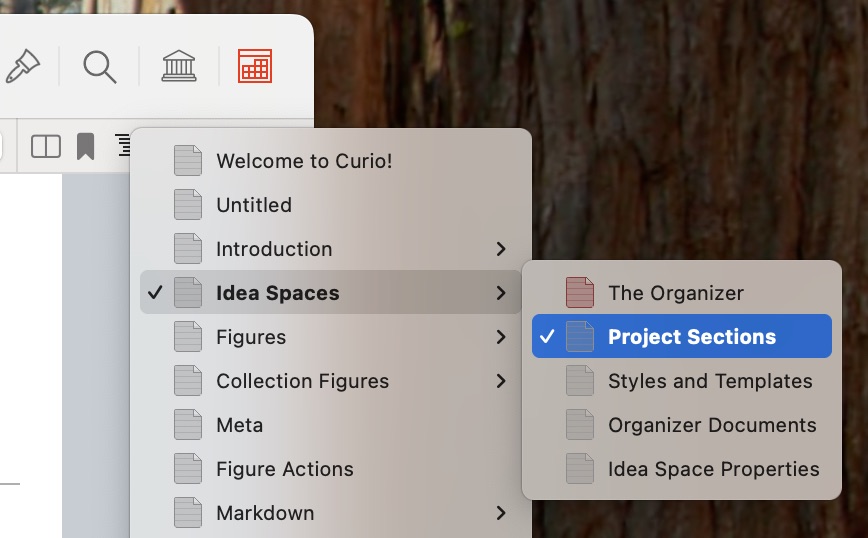Jump to the Figure Actions item

285,469
